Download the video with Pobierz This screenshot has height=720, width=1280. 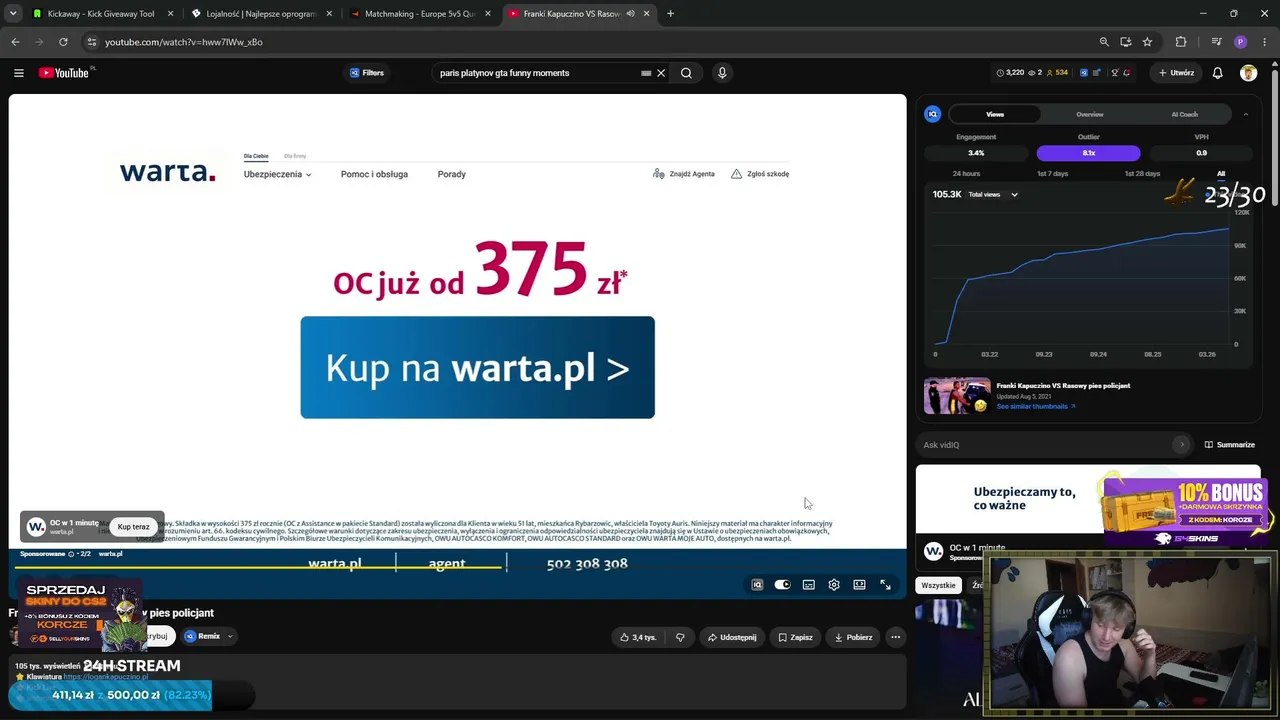(x=853, y=637)
